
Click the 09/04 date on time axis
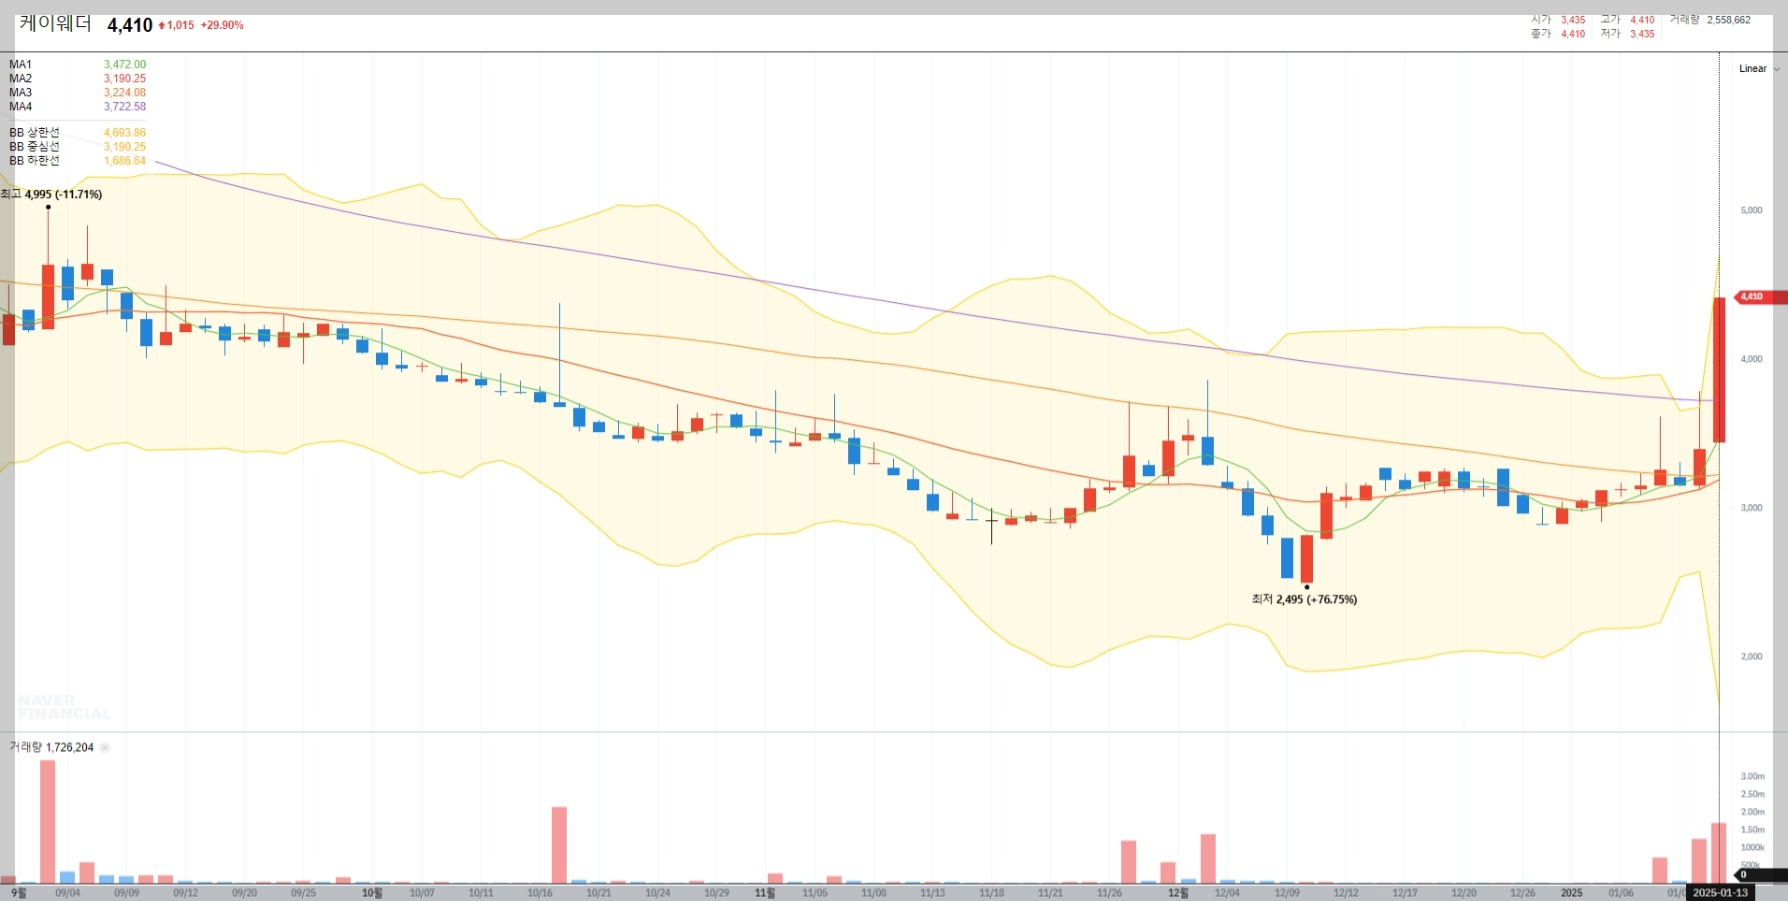point(68,893)
